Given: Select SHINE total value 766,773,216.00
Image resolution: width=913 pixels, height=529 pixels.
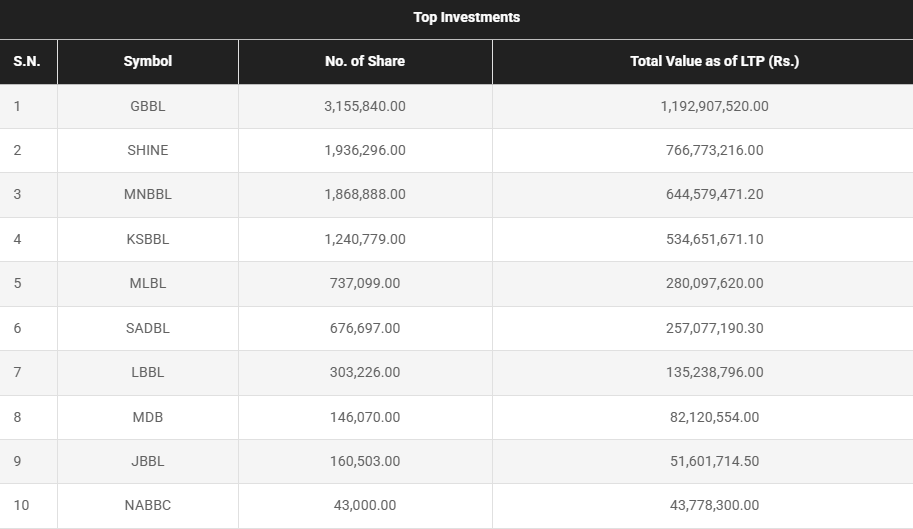Looking at the screenshot, I should pyautogui.click(x=714, y=150).
